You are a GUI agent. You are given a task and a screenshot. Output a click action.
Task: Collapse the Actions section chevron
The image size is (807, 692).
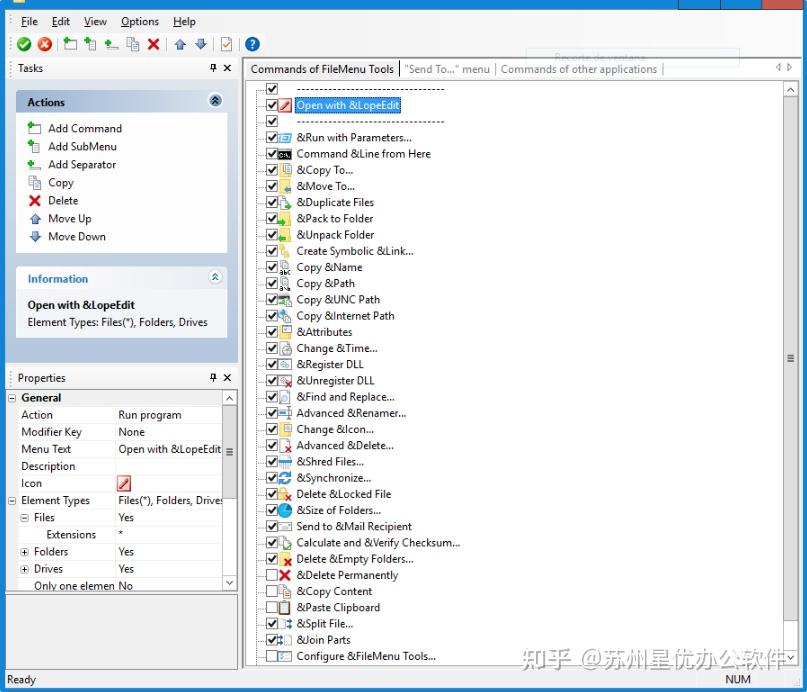(x=215, y=100)
